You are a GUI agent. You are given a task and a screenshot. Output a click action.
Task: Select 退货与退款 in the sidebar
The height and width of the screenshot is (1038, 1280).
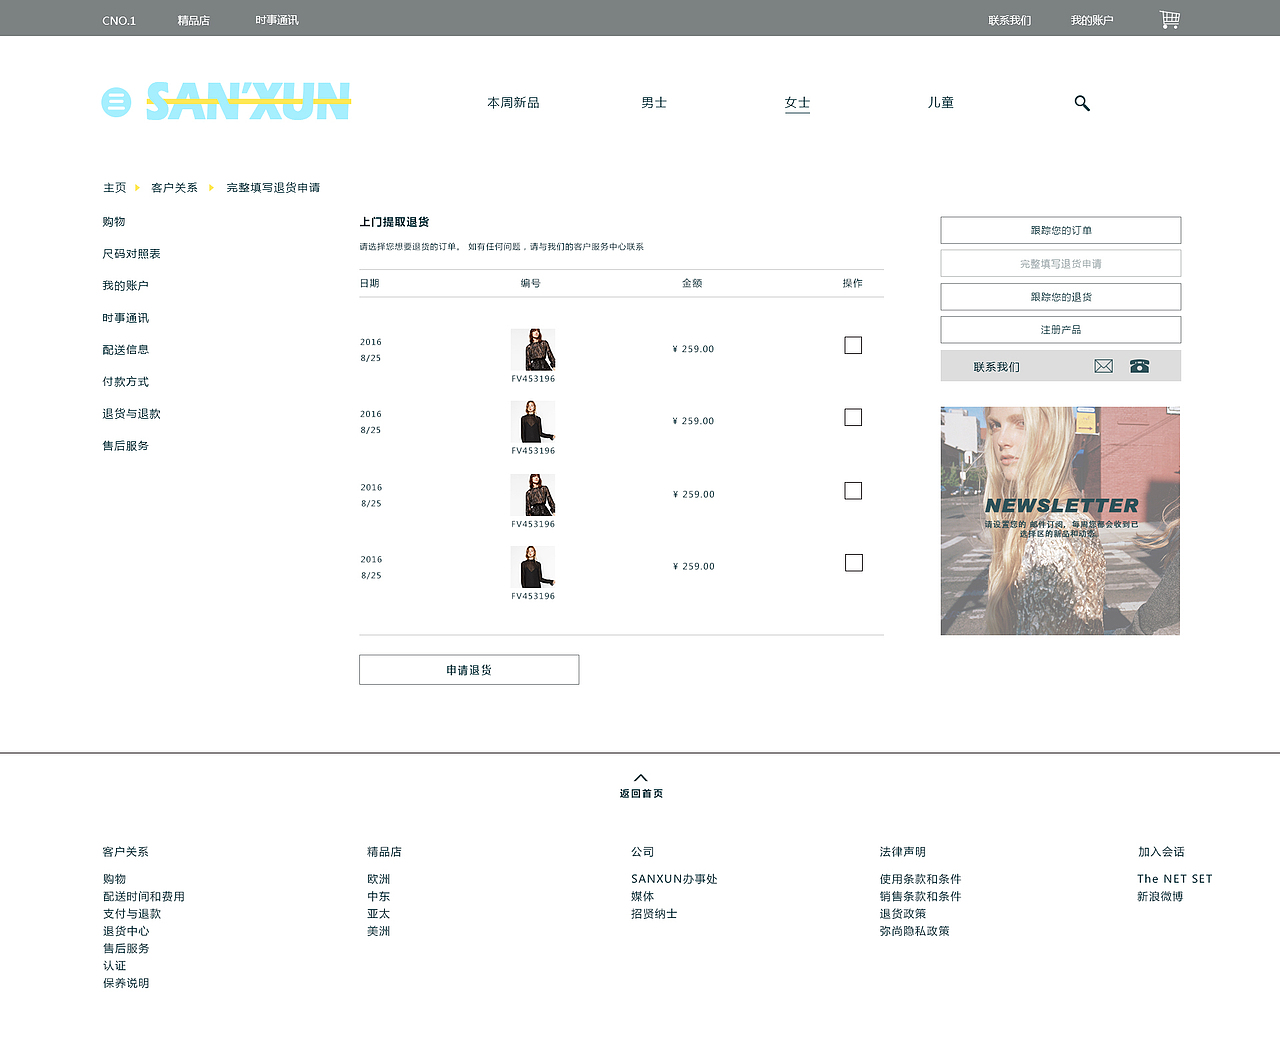click(131, 414)
